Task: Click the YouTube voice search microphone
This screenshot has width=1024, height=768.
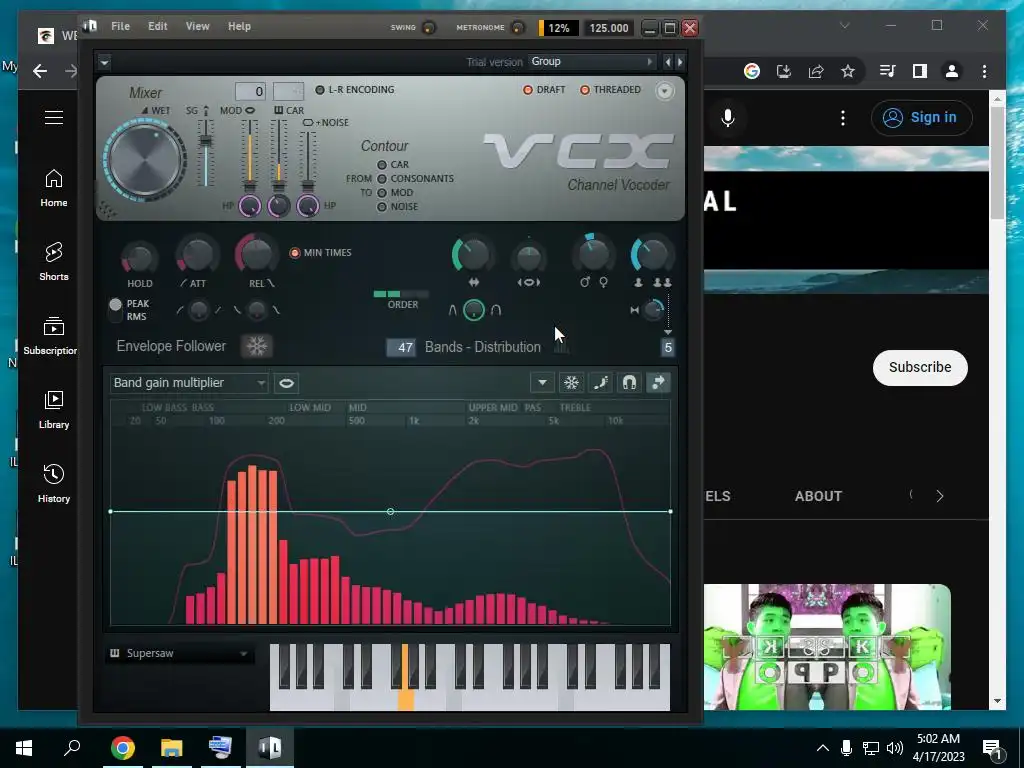Action: click(x=728, y=118)
